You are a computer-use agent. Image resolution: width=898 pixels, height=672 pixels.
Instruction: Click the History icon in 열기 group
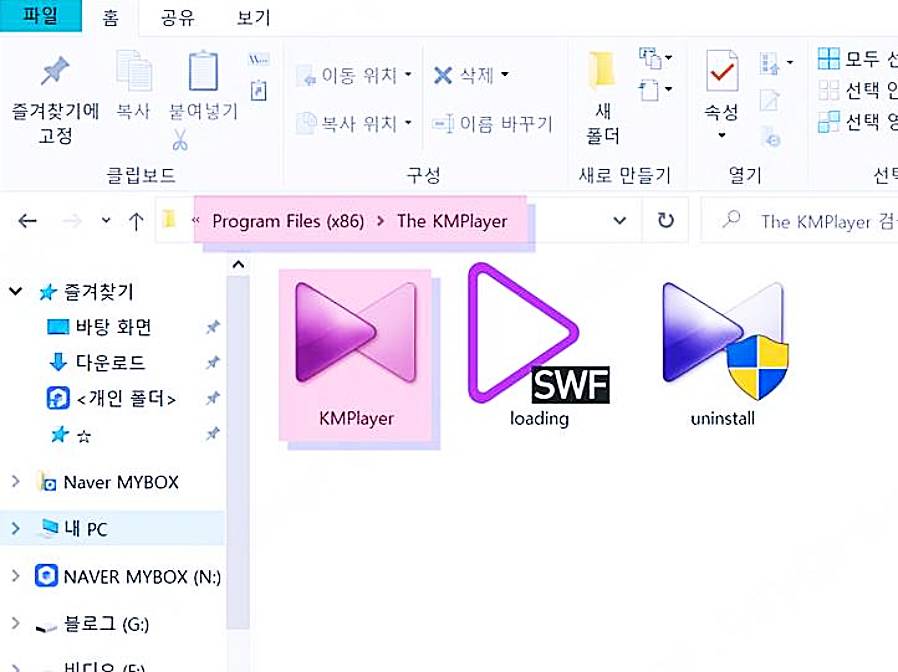pyautogui.click(x=770, y=137)
